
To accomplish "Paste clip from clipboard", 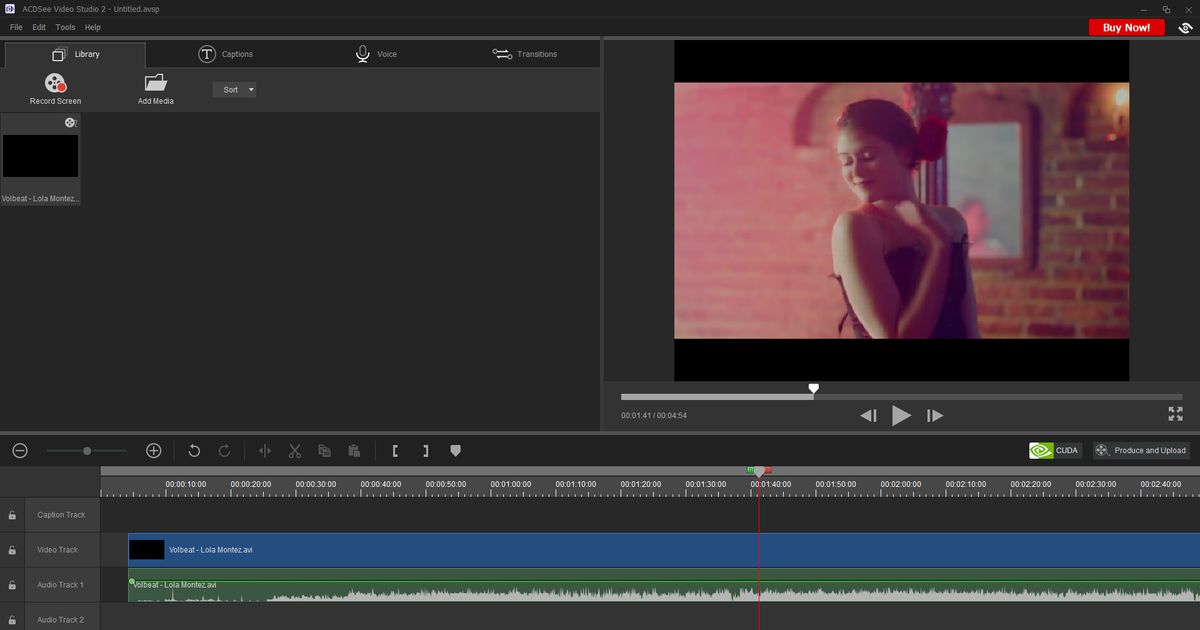I will [354, 451].
